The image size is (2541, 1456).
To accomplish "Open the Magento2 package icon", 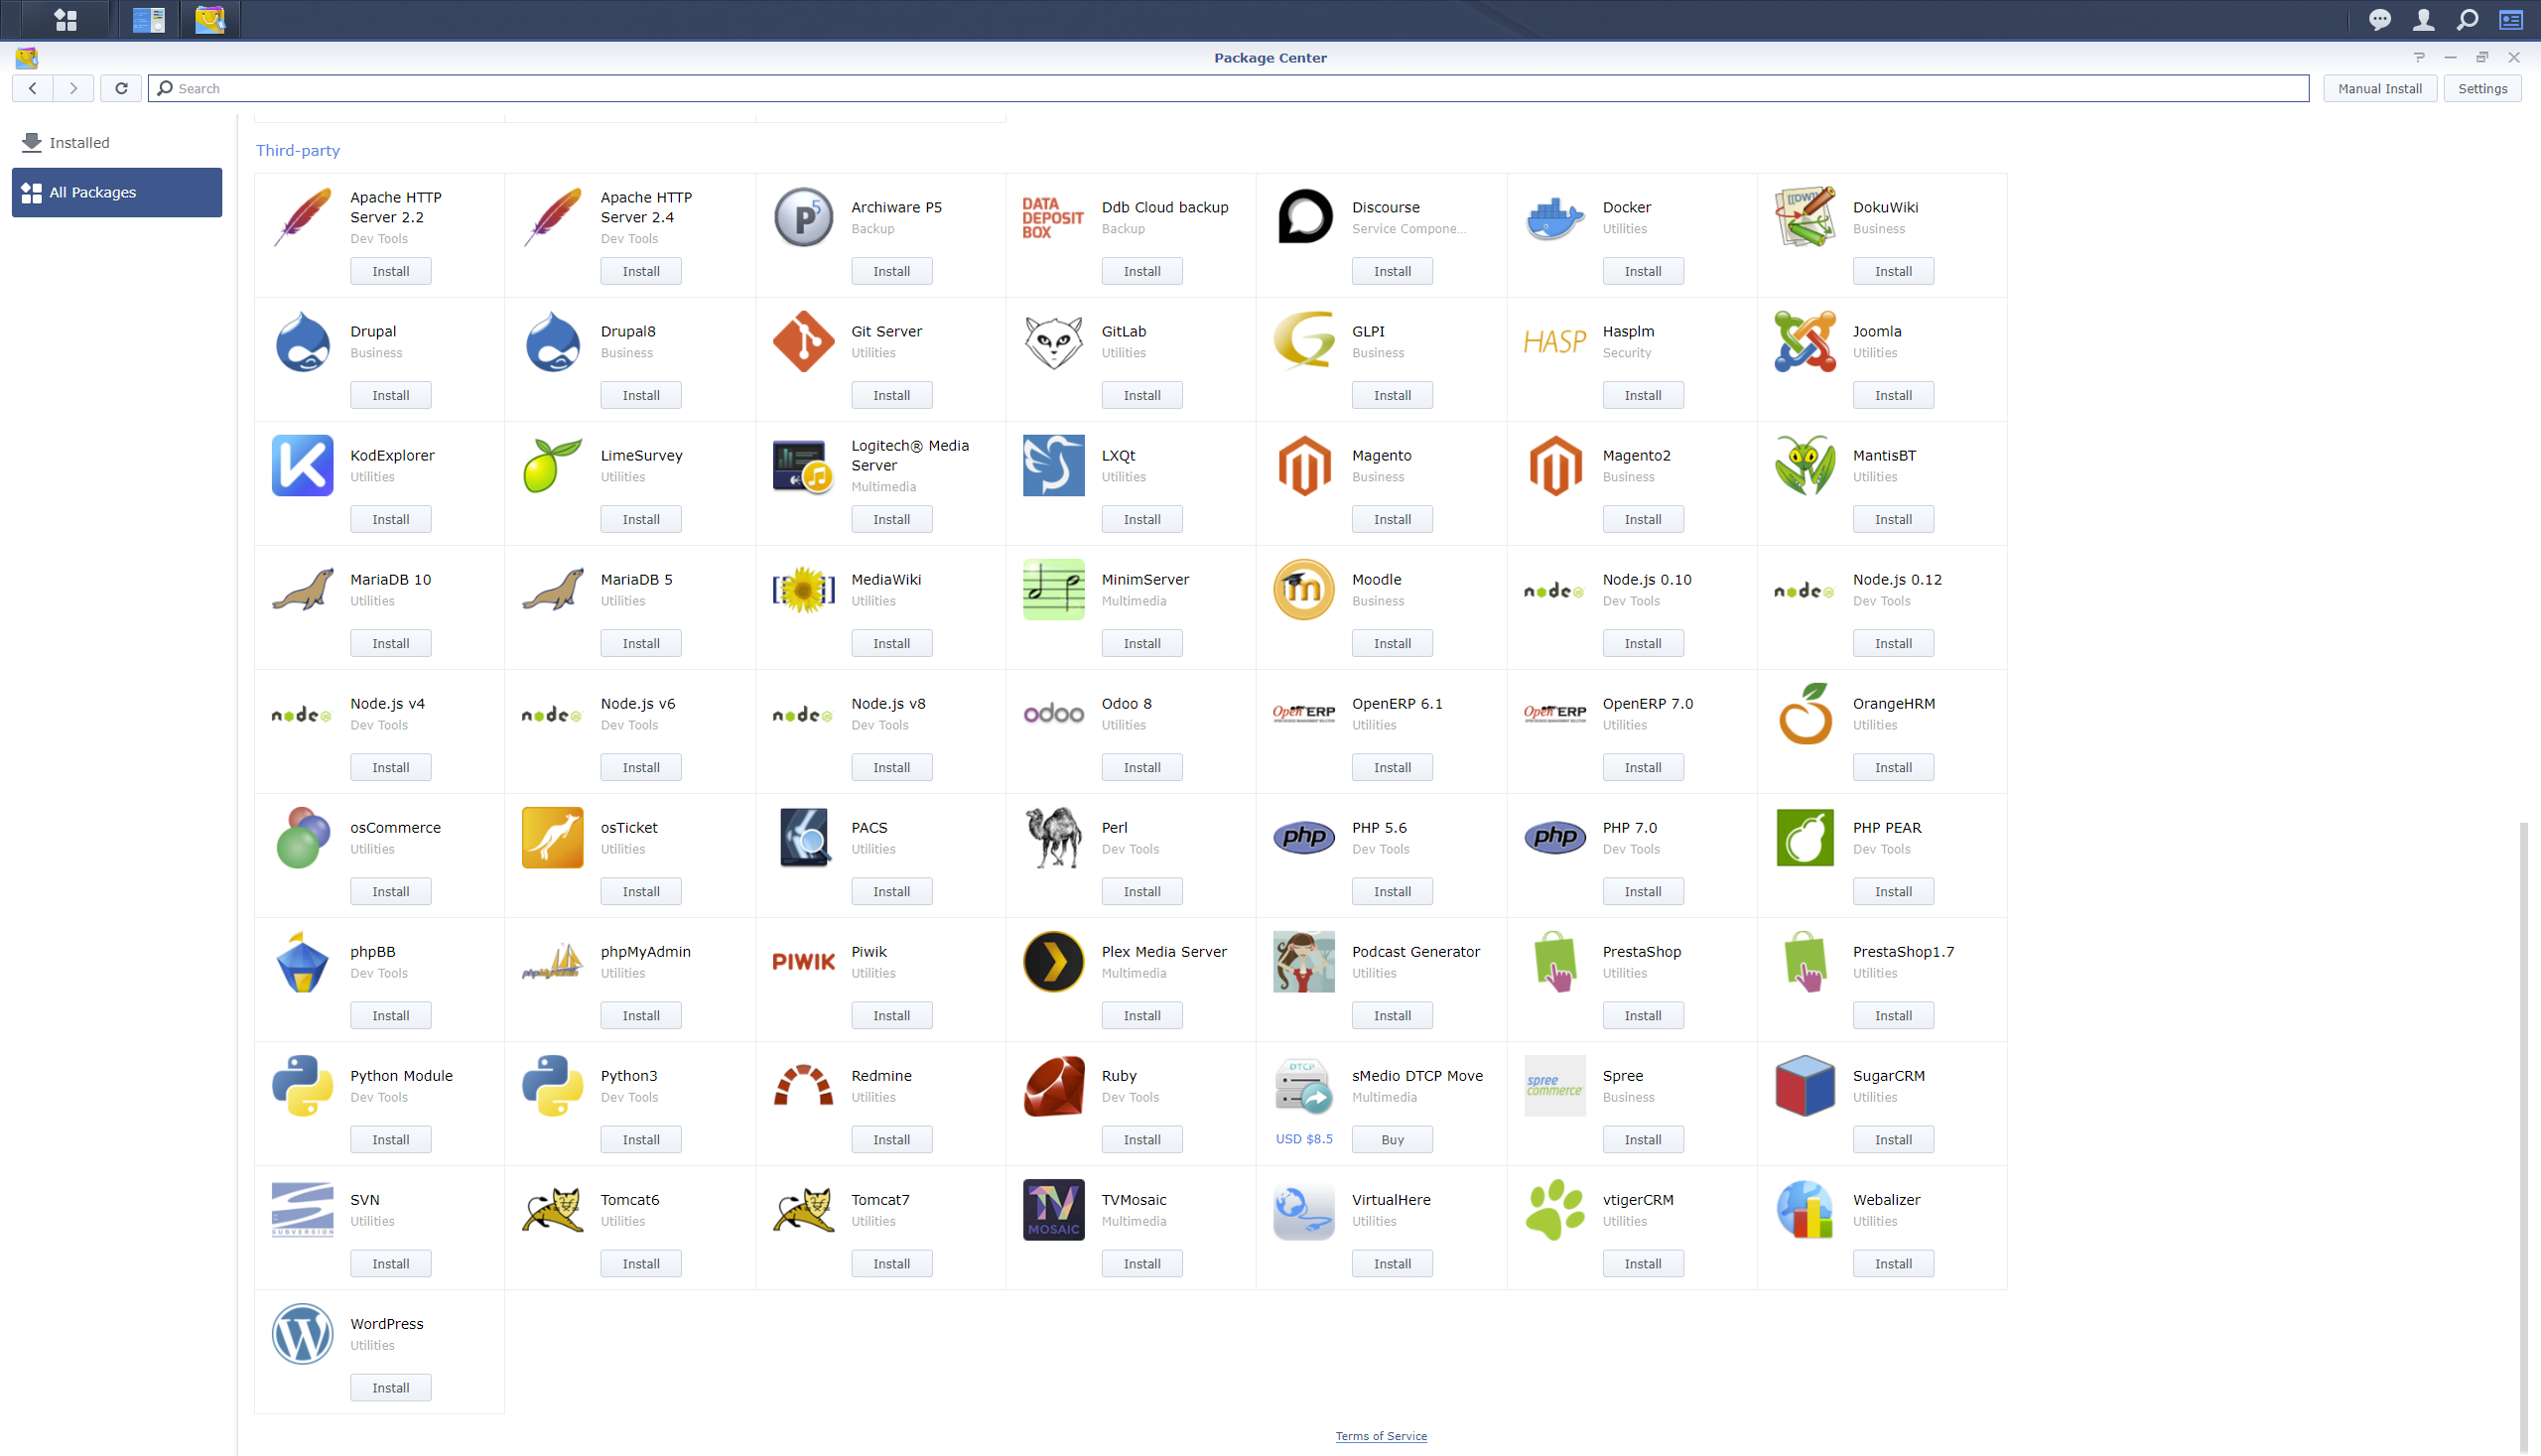I will coord(1554,465).
